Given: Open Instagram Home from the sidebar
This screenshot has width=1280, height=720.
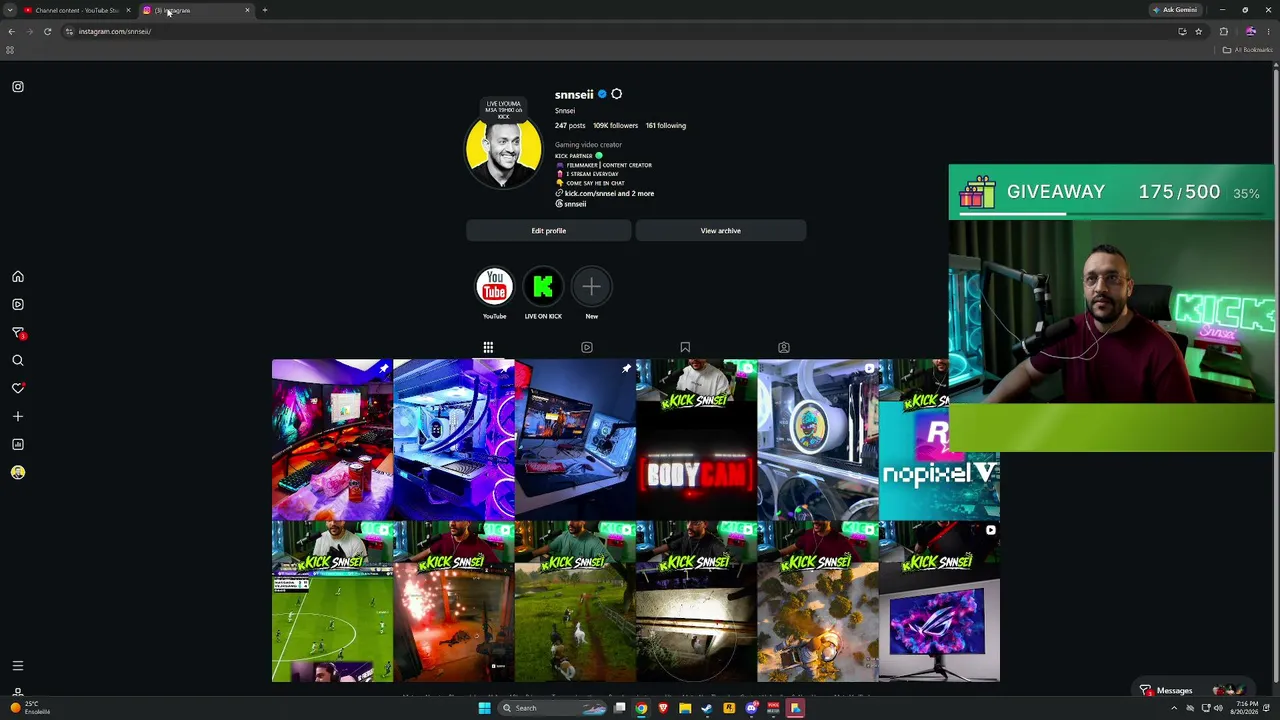Looking at the screenshot, I should point(18,277).
